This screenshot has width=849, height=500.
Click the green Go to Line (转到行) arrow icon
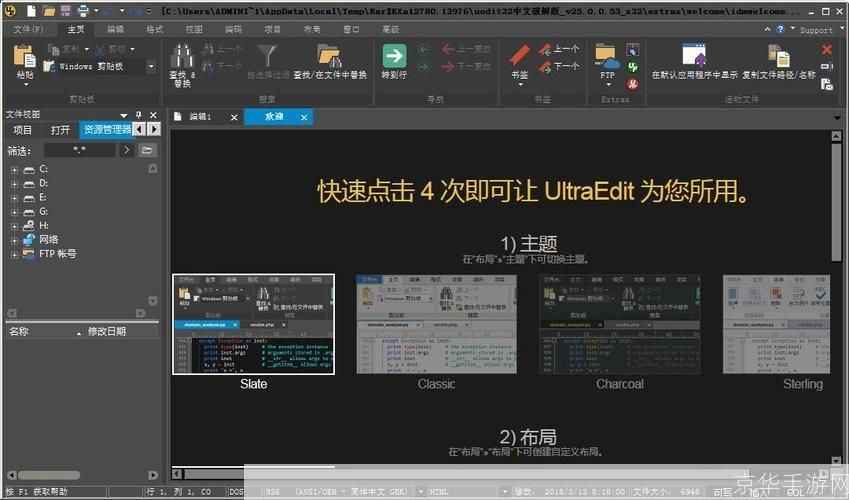(x=394, y=56)
